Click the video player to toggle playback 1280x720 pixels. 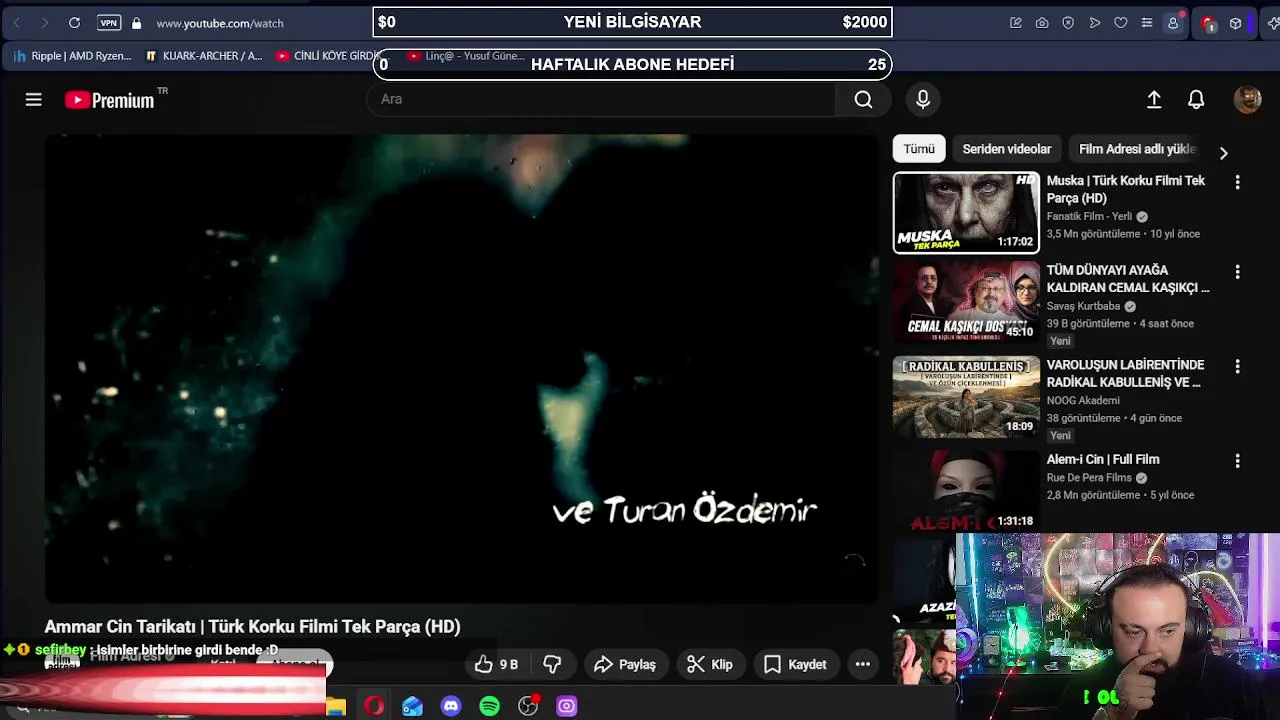coord(461,368)
